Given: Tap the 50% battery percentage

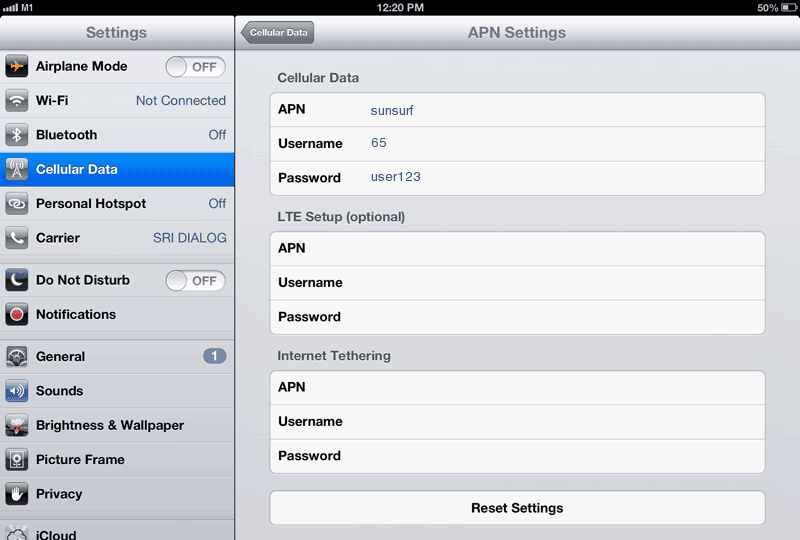Looking at the screenshot, I should click(768, 8).
